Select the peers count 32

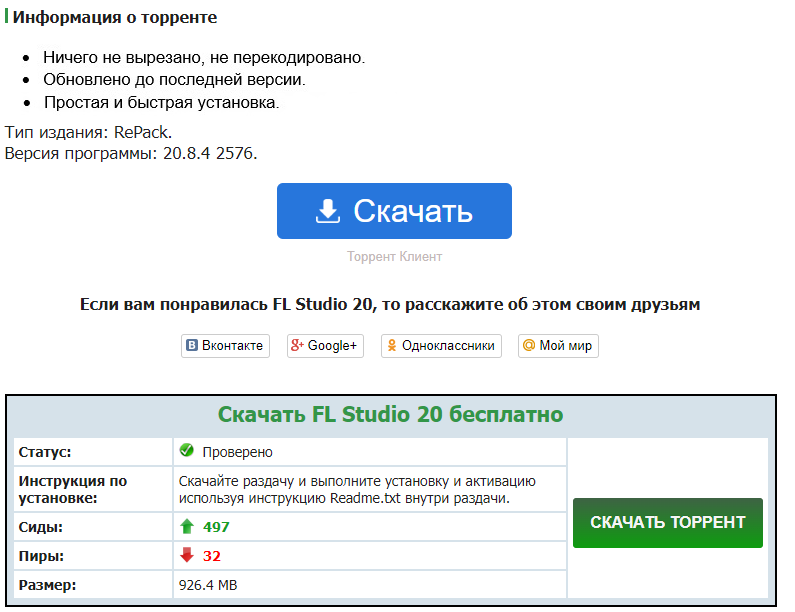[x=211, y=556]
